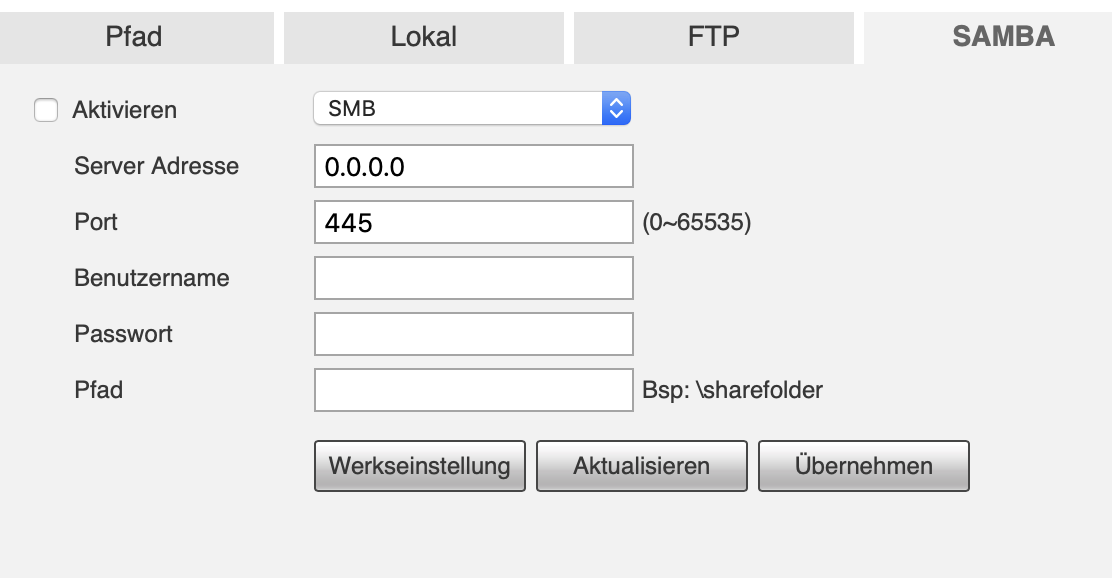Apply settings with Übernehmen
The height and width of the screenshot is (578, 1112).
863,465
